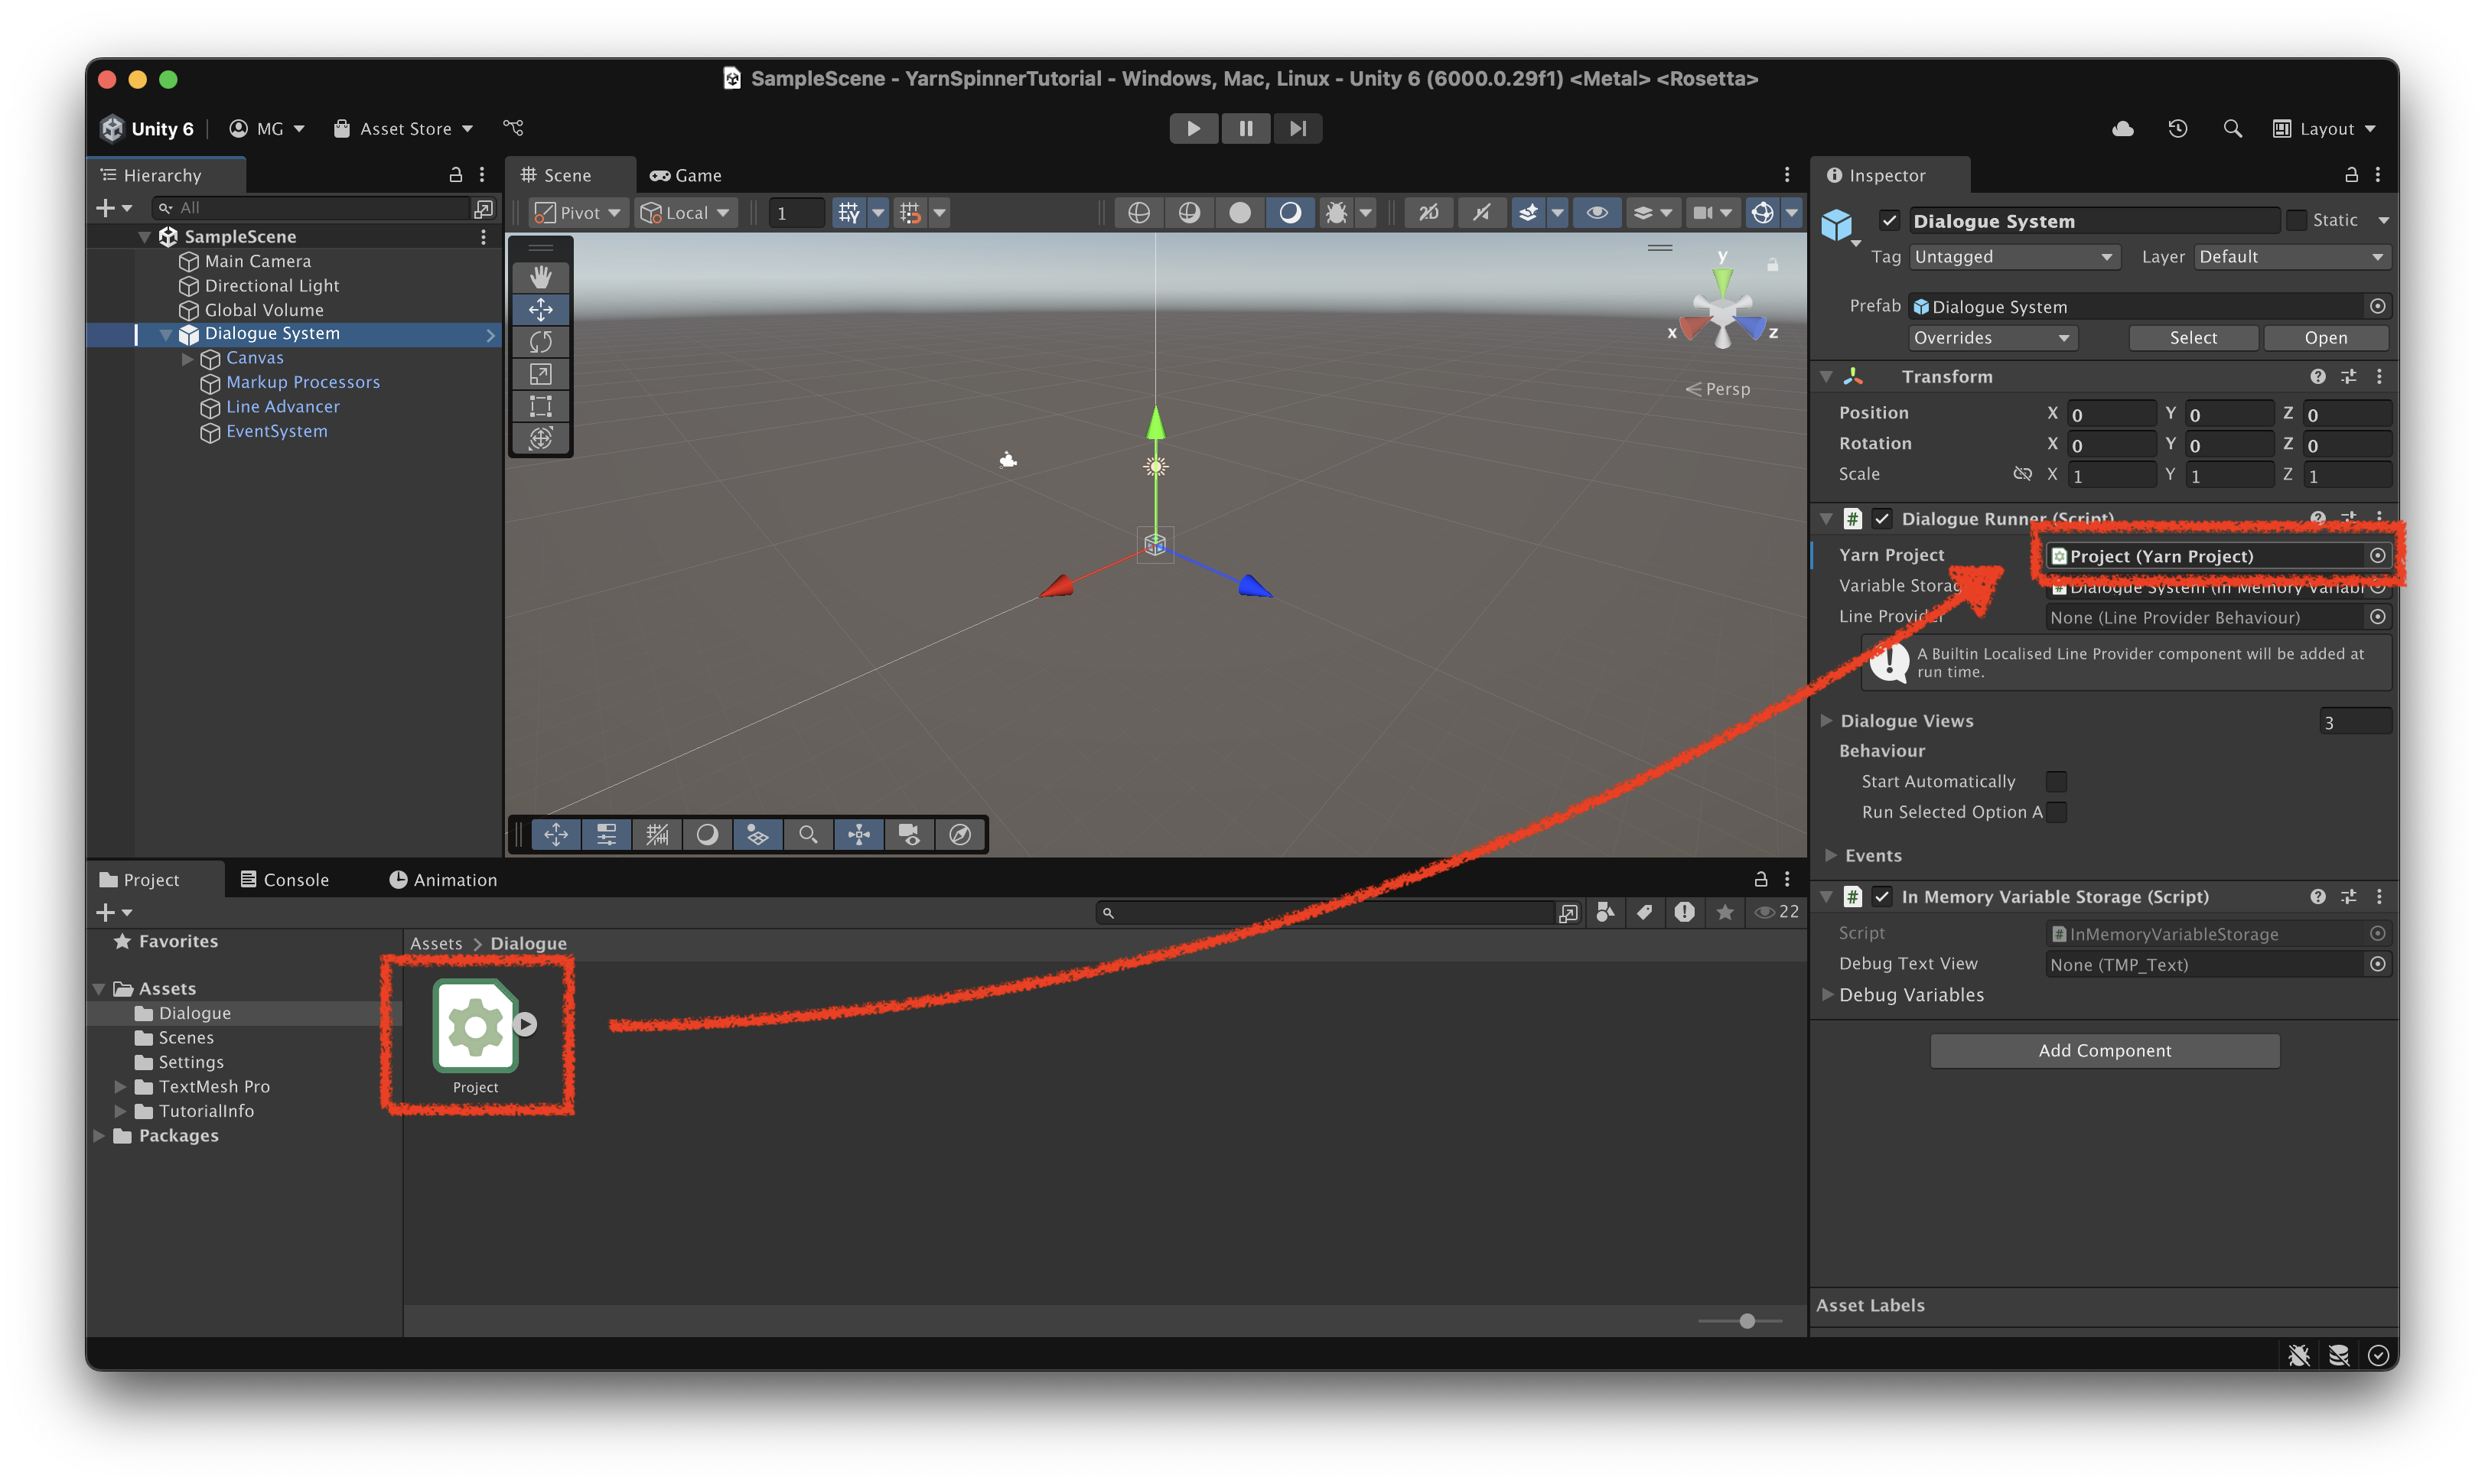Screen dimensions: 2485x1484
Task: Toggle scale proportions constrain link icon
Action: [2022, 474]
